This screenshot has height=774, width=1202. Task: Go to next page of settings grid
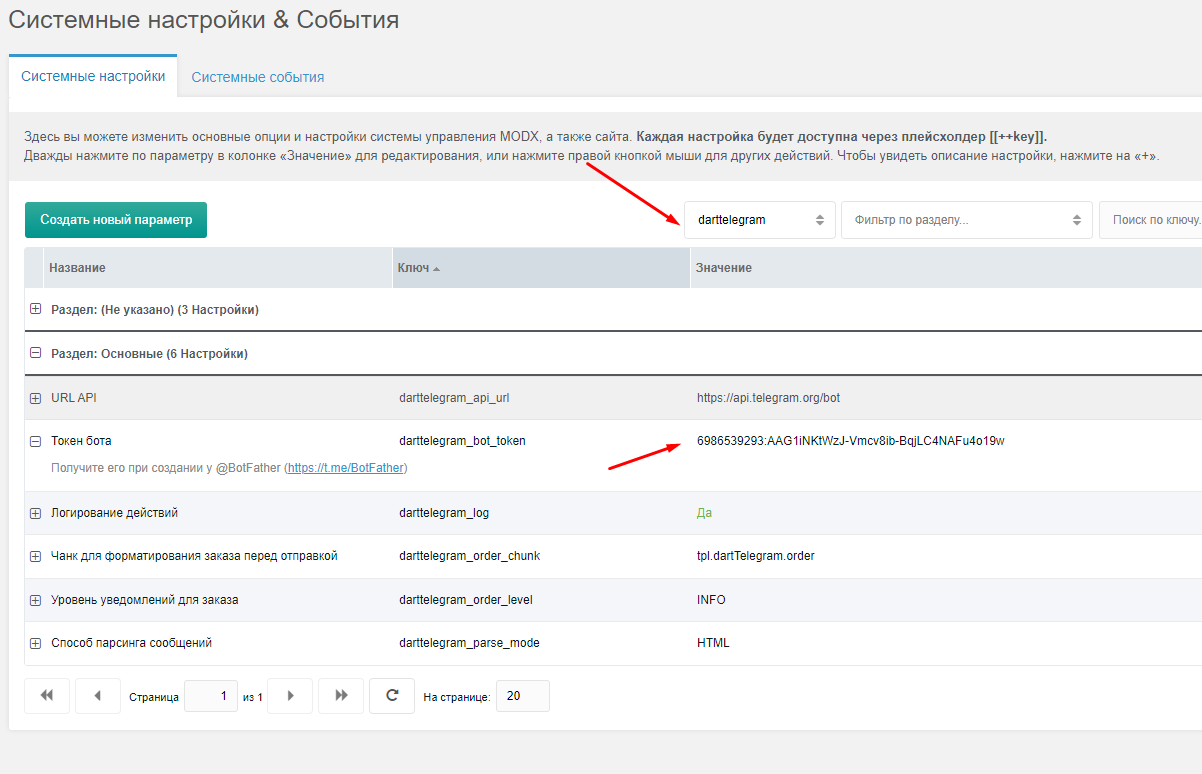pos(290,696)
